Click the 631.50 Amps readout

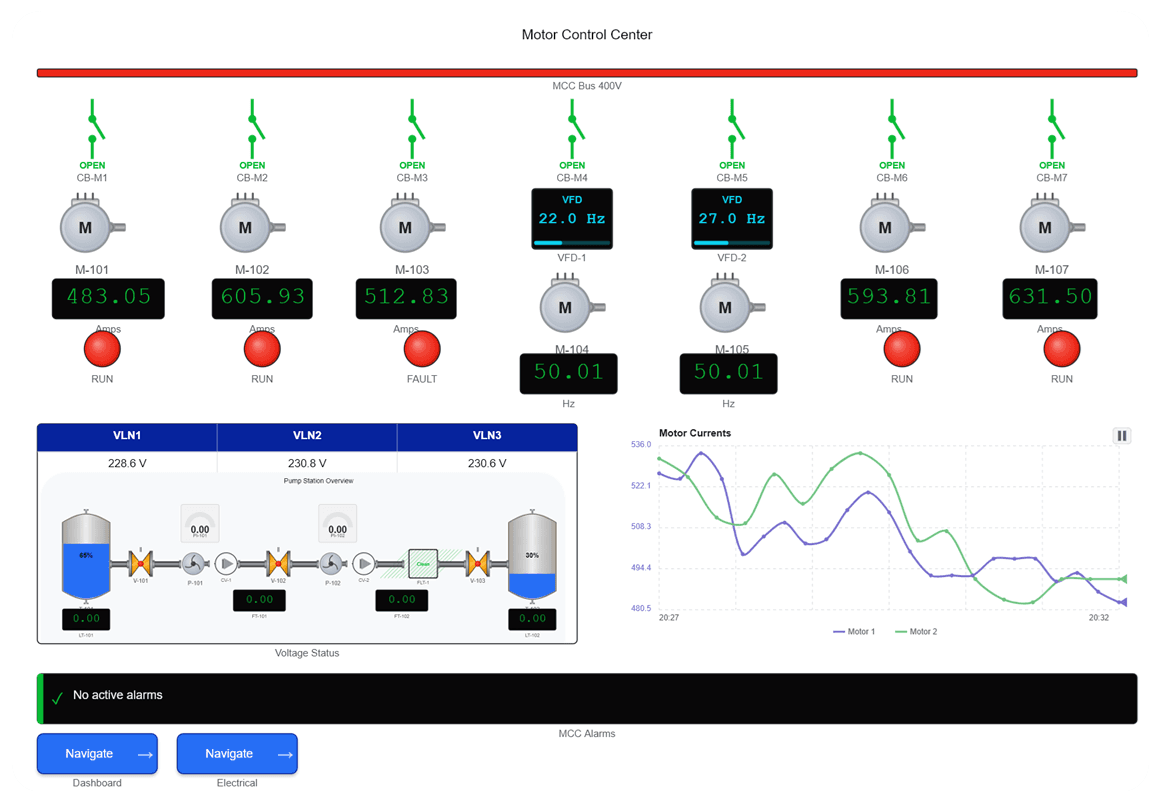pos(1050,299)
